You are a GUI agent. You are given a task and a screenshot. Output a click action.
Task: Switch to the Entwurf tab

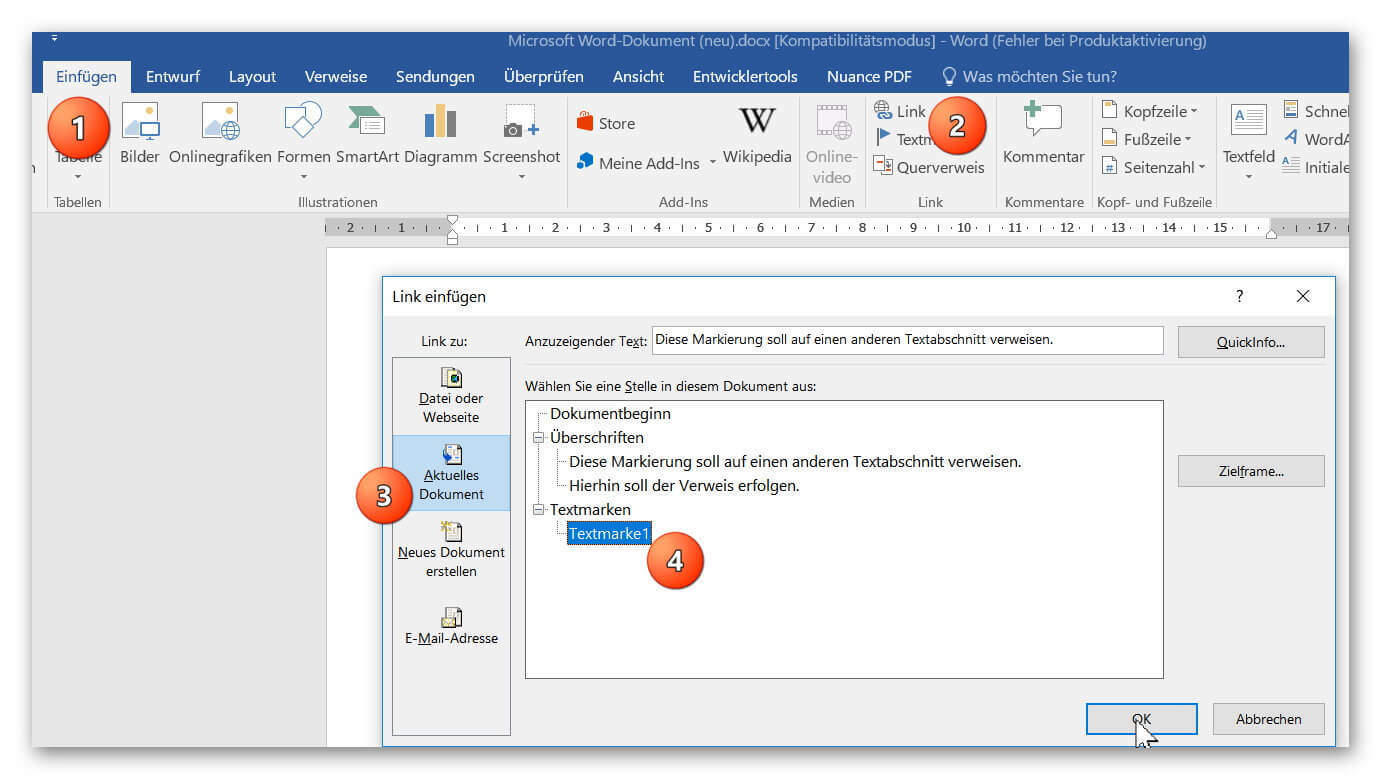pos(173,76)
